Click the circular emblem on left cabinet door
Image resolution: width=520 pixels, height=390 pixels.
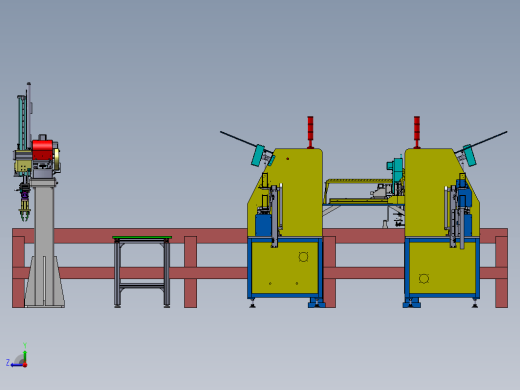[x=303, y=257]
